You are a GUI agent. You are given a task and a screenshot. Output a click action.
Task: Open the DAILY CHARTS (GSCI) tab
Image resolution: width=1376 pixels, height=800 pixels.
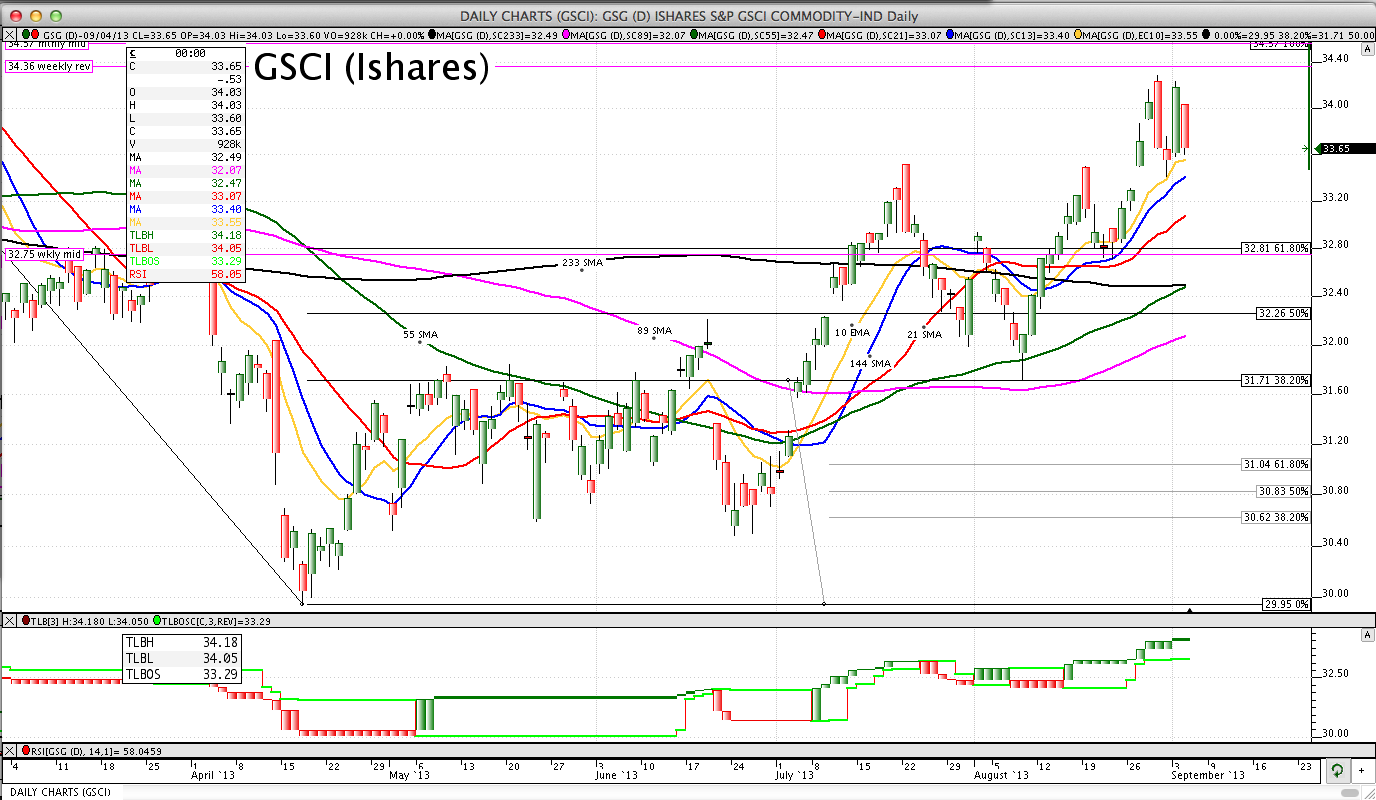click(x=62, y=792)
